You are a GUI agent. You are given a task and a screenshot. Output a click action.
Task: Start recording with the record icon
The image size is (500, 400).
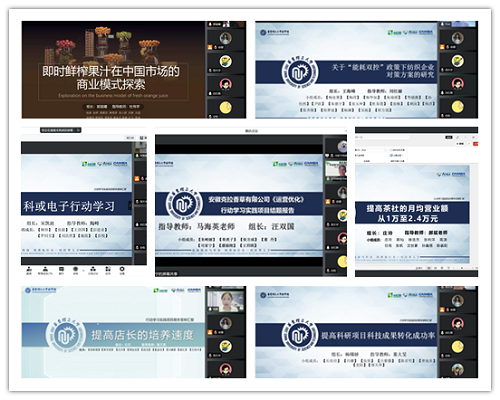point(76,270)
